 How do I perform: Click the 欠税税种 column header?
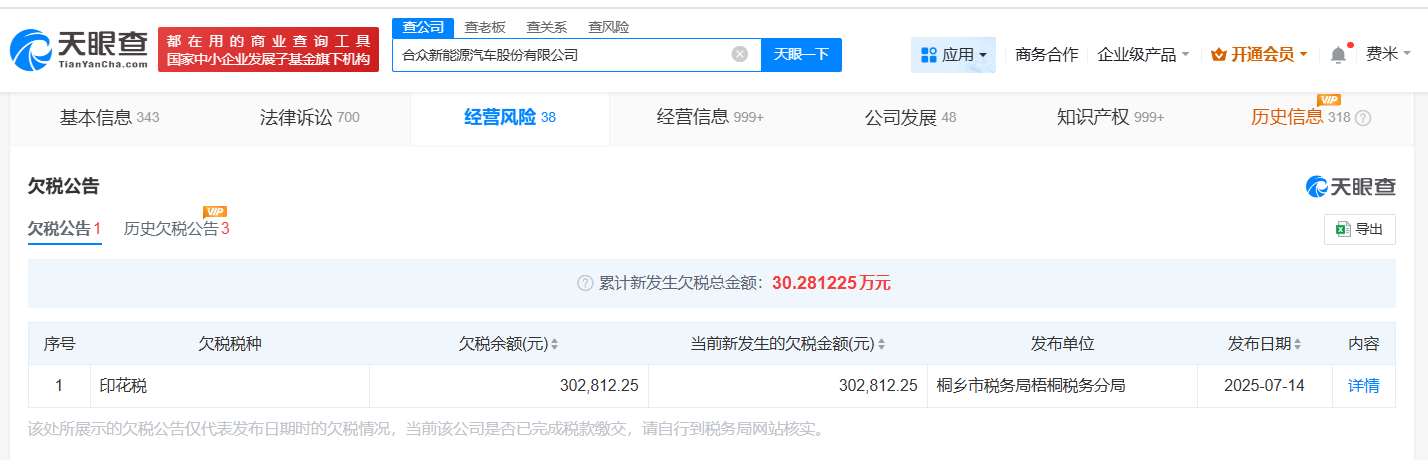[230, 344]
